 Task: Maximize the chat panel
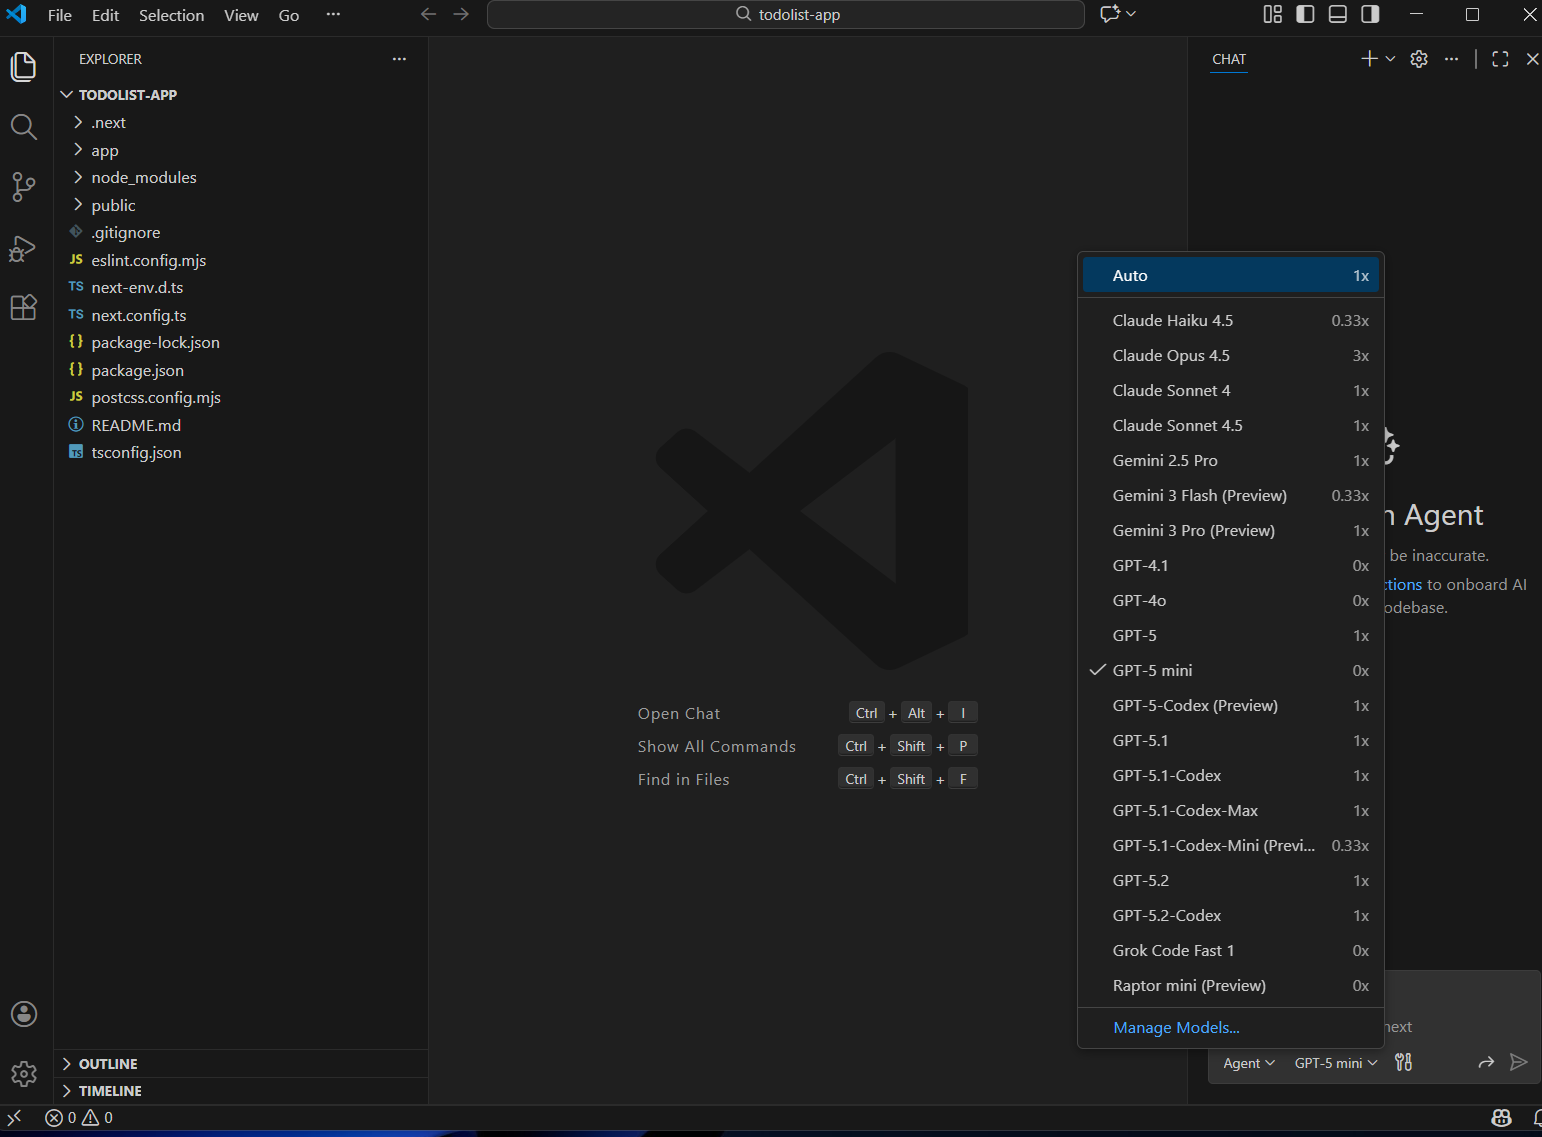coord(1500,59)
